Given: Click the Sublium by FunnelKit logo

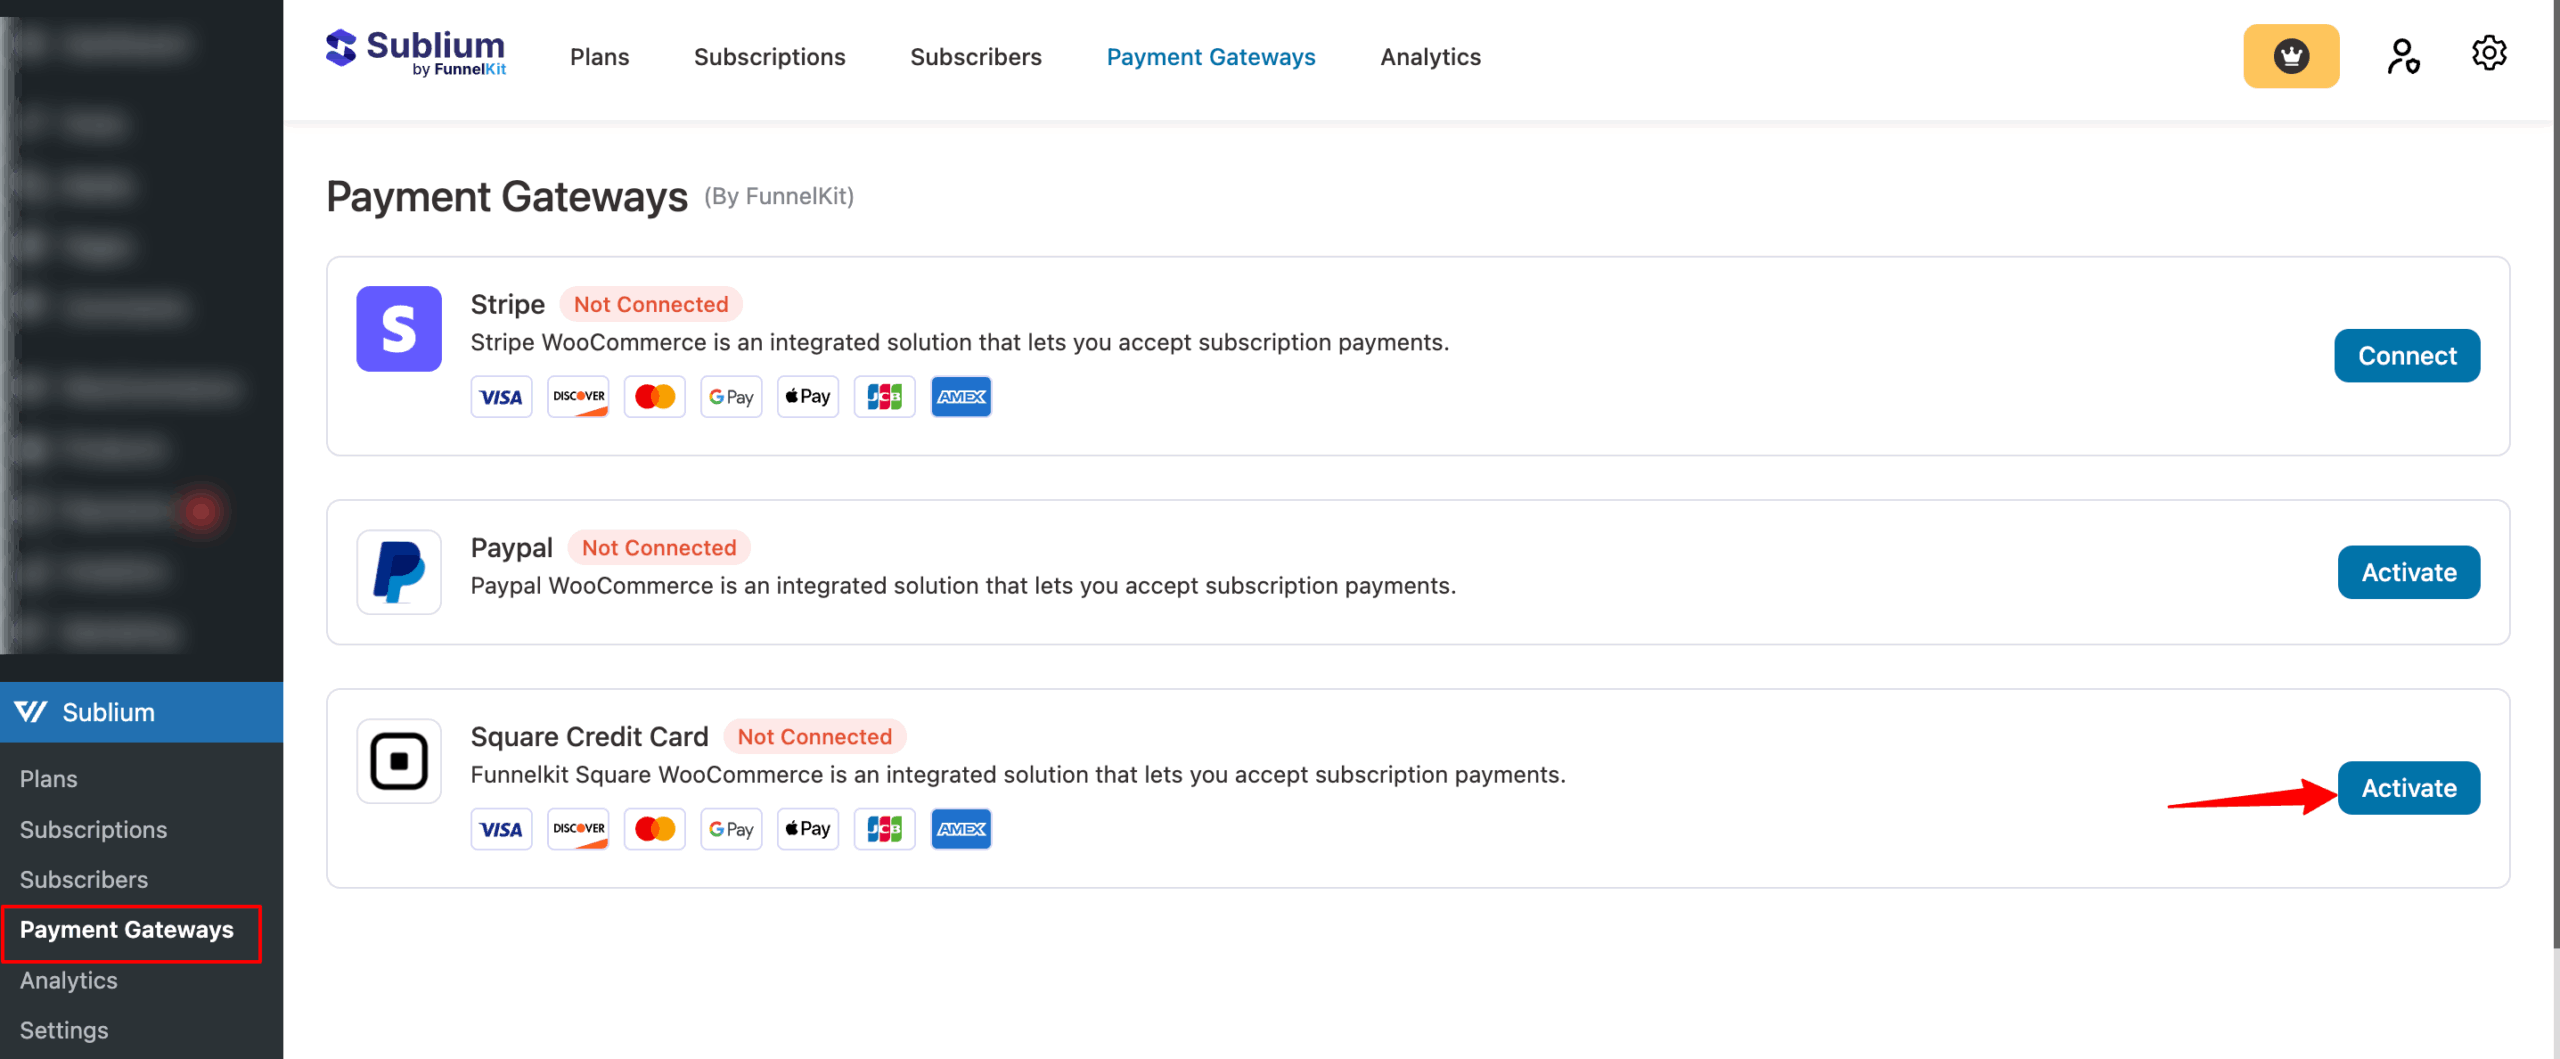Looking at the screenshot, I should 415,53.
